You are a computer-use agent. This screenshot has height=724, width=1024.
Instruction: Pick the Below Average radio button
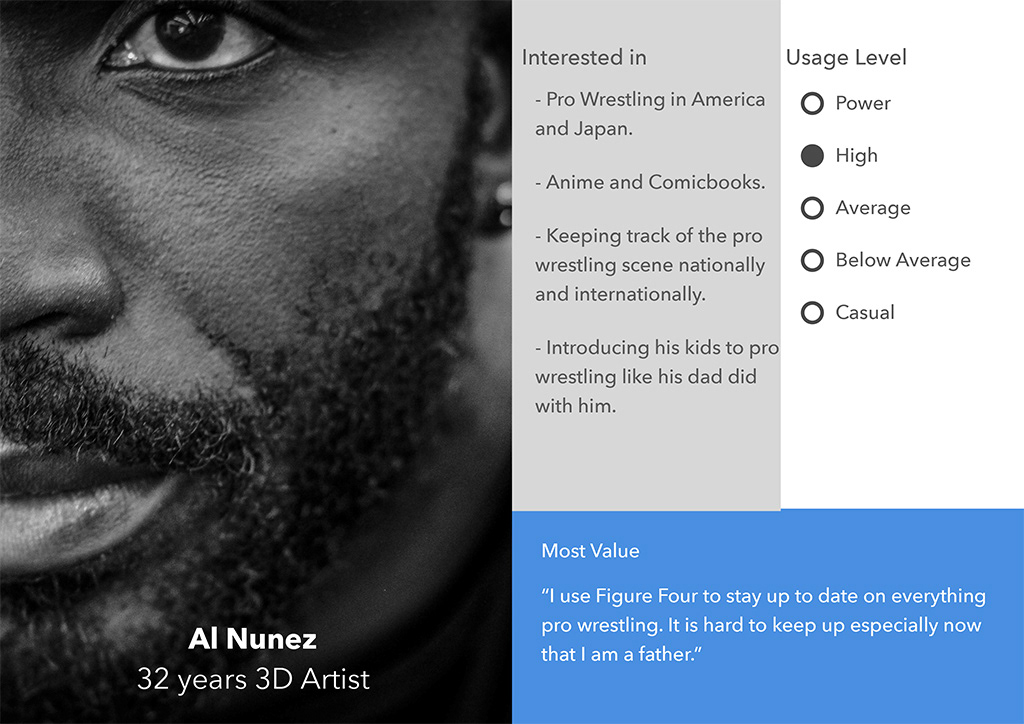[812, 260]
